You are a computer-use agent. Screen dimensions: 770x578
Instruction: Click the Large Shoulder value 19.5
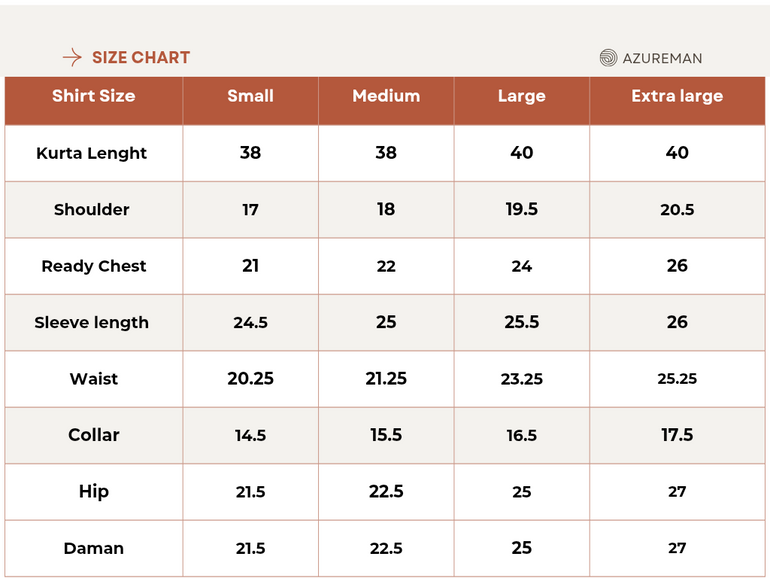click(521, 209)
